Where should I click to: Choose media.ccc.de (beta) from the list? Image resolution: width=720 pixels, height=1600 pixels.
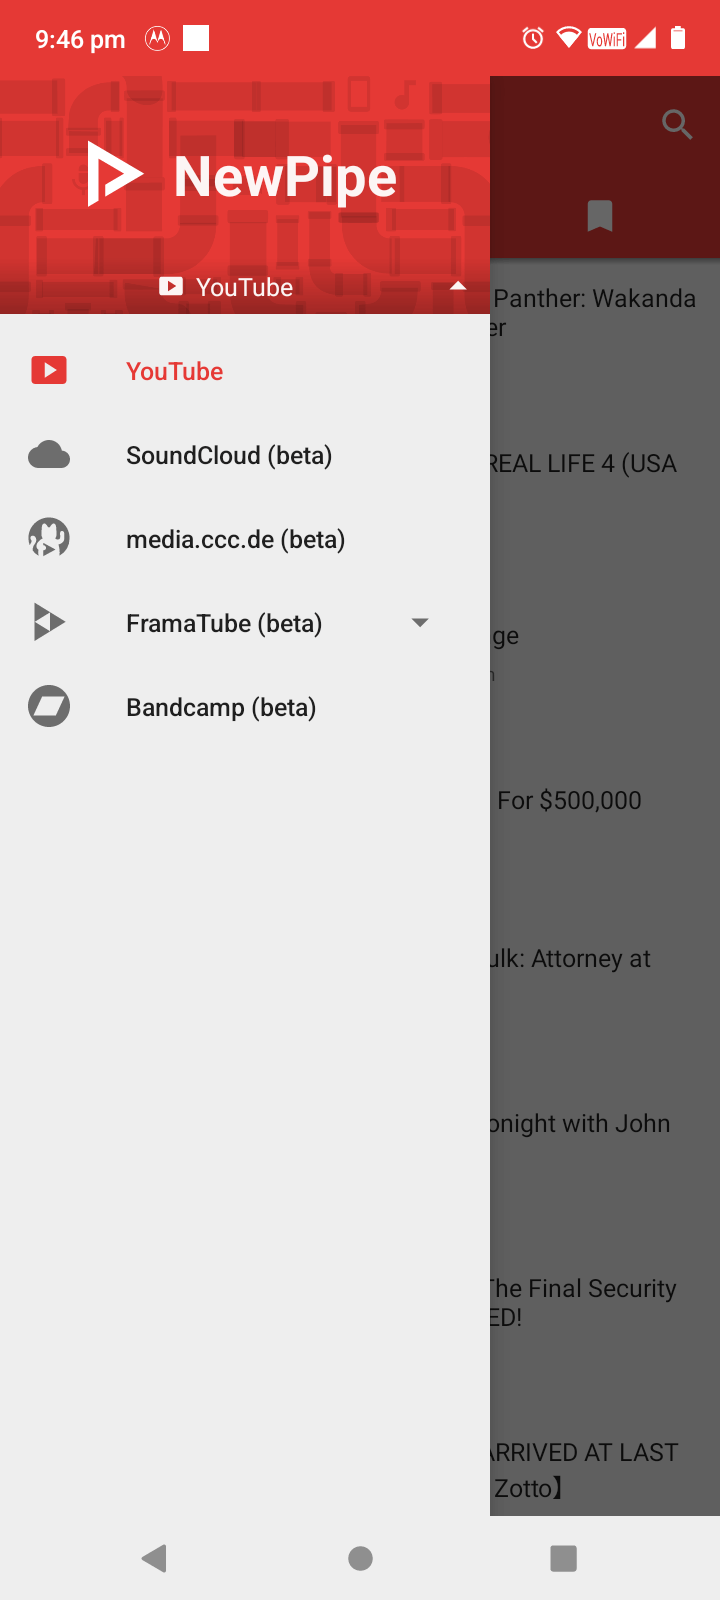[235, 539]
